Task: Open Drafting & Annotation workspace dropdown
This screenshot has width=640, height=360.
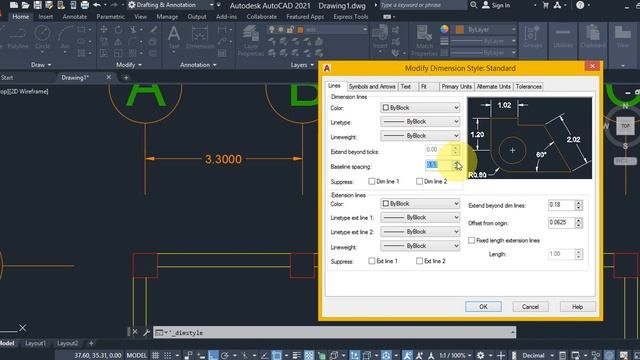Action: 171,5
